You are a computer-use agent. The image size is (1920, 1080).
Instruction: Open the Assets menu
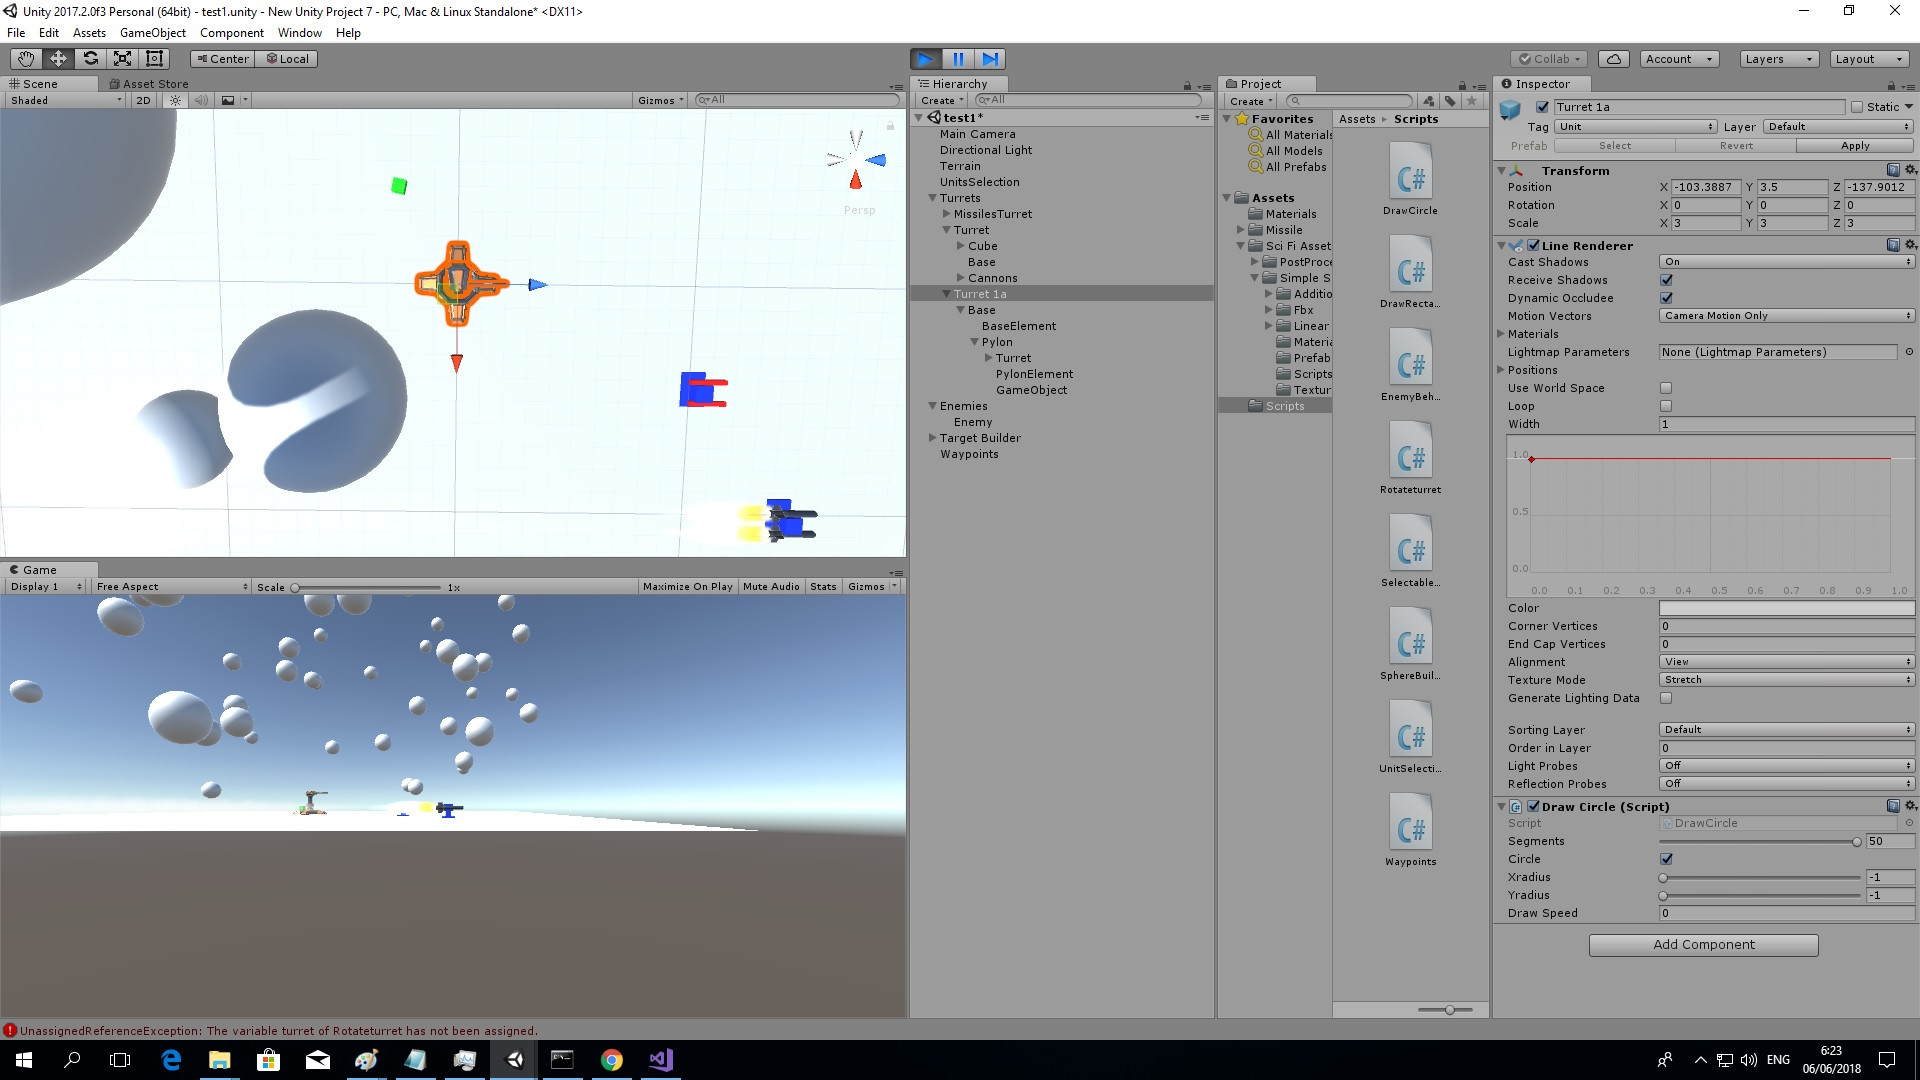coord(89,33)
